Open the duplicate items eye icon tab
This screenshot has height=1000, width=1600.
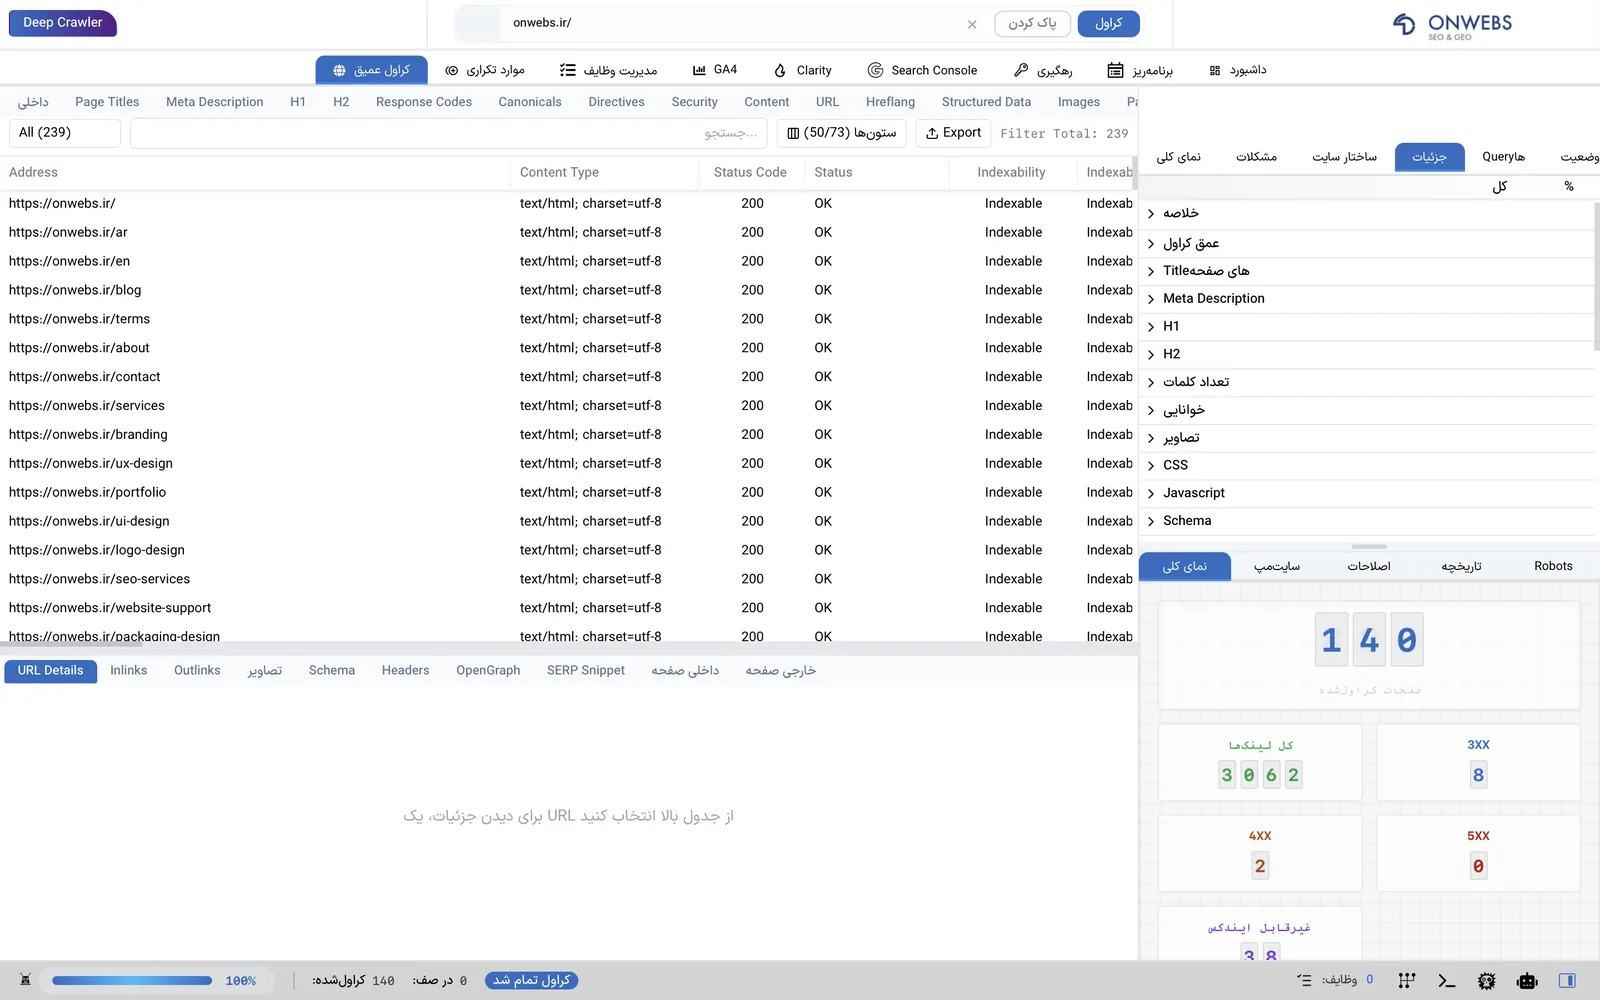pos(485,70)
